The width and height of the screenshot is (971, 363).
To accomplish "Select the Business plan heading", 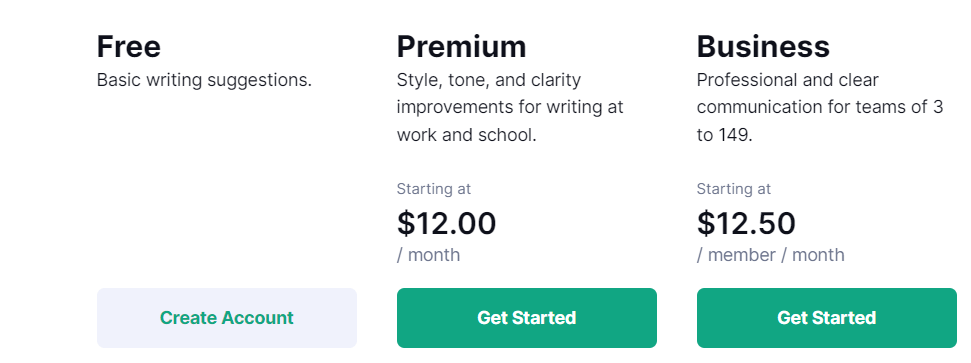I will click(763, 46).
